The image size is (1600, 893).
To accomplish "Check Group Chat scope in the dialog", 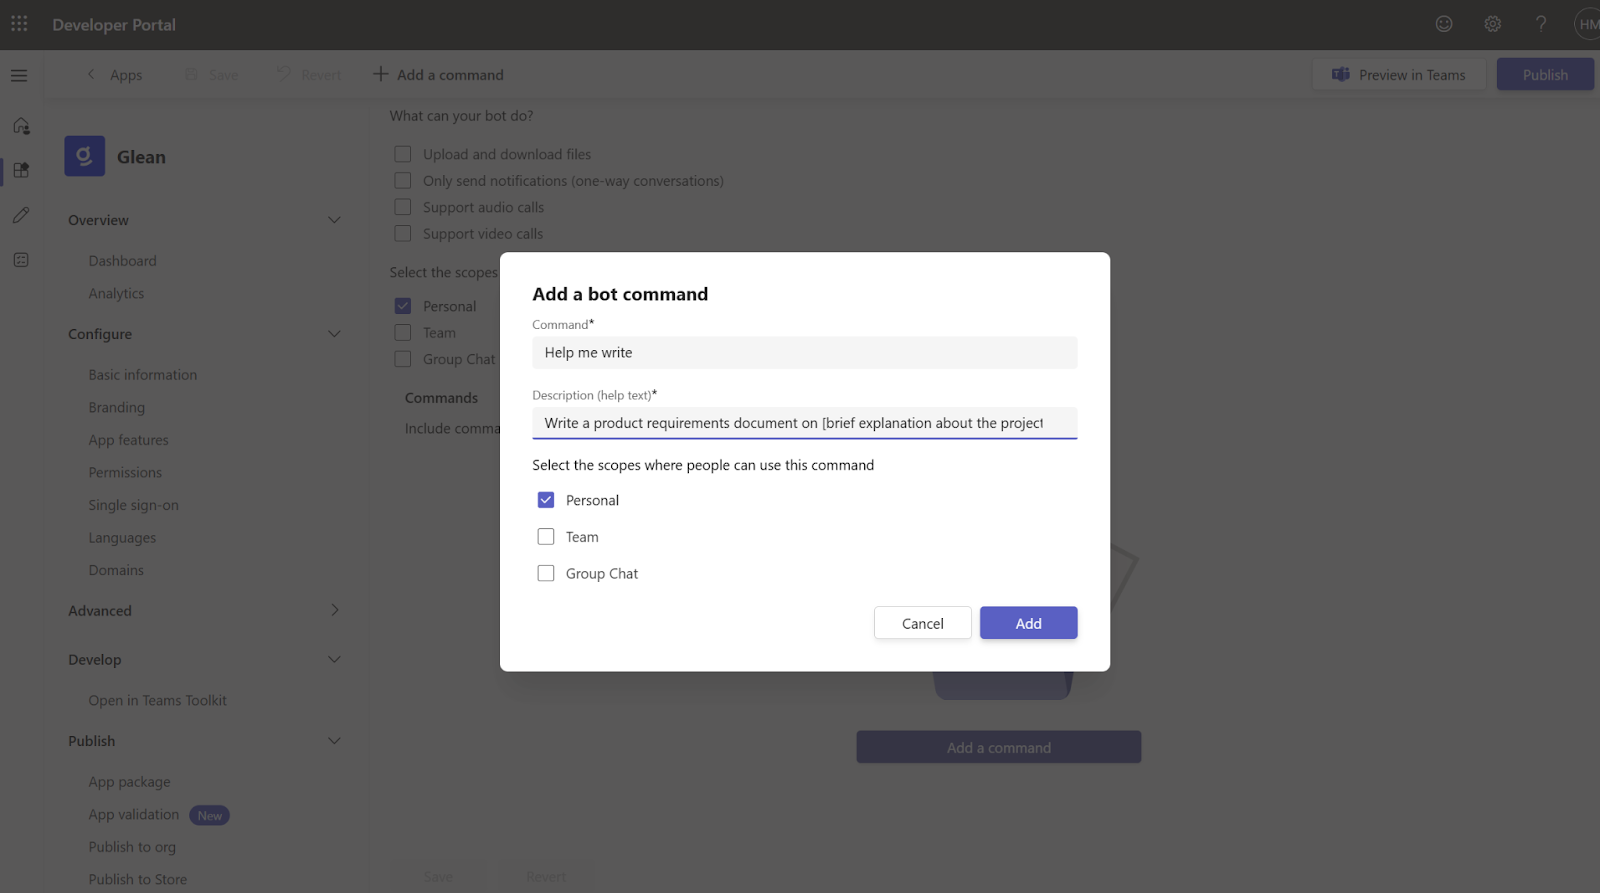I will point(546,574).
